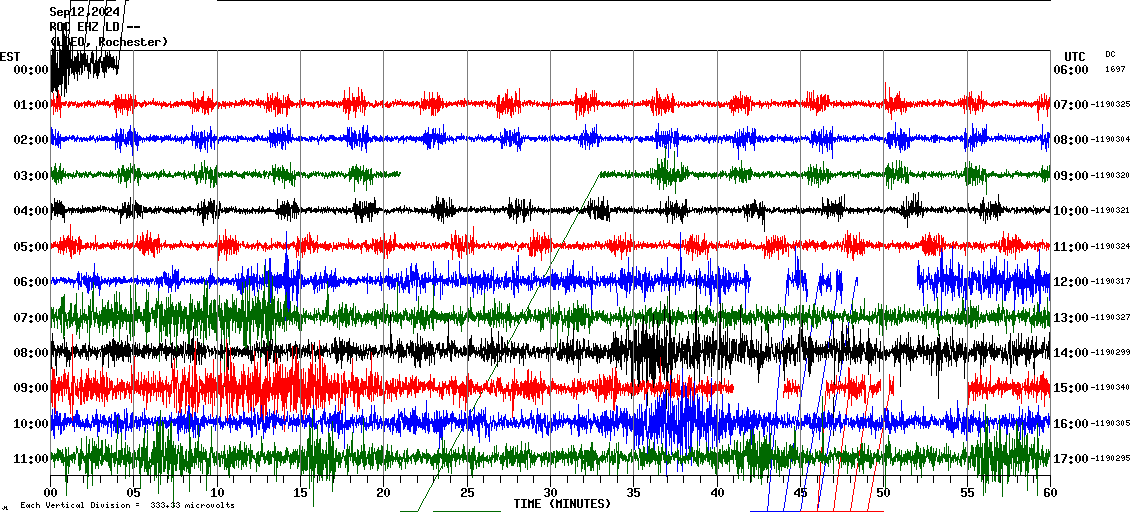Click the 09:00 EST row label

click(x=31, y=388)
